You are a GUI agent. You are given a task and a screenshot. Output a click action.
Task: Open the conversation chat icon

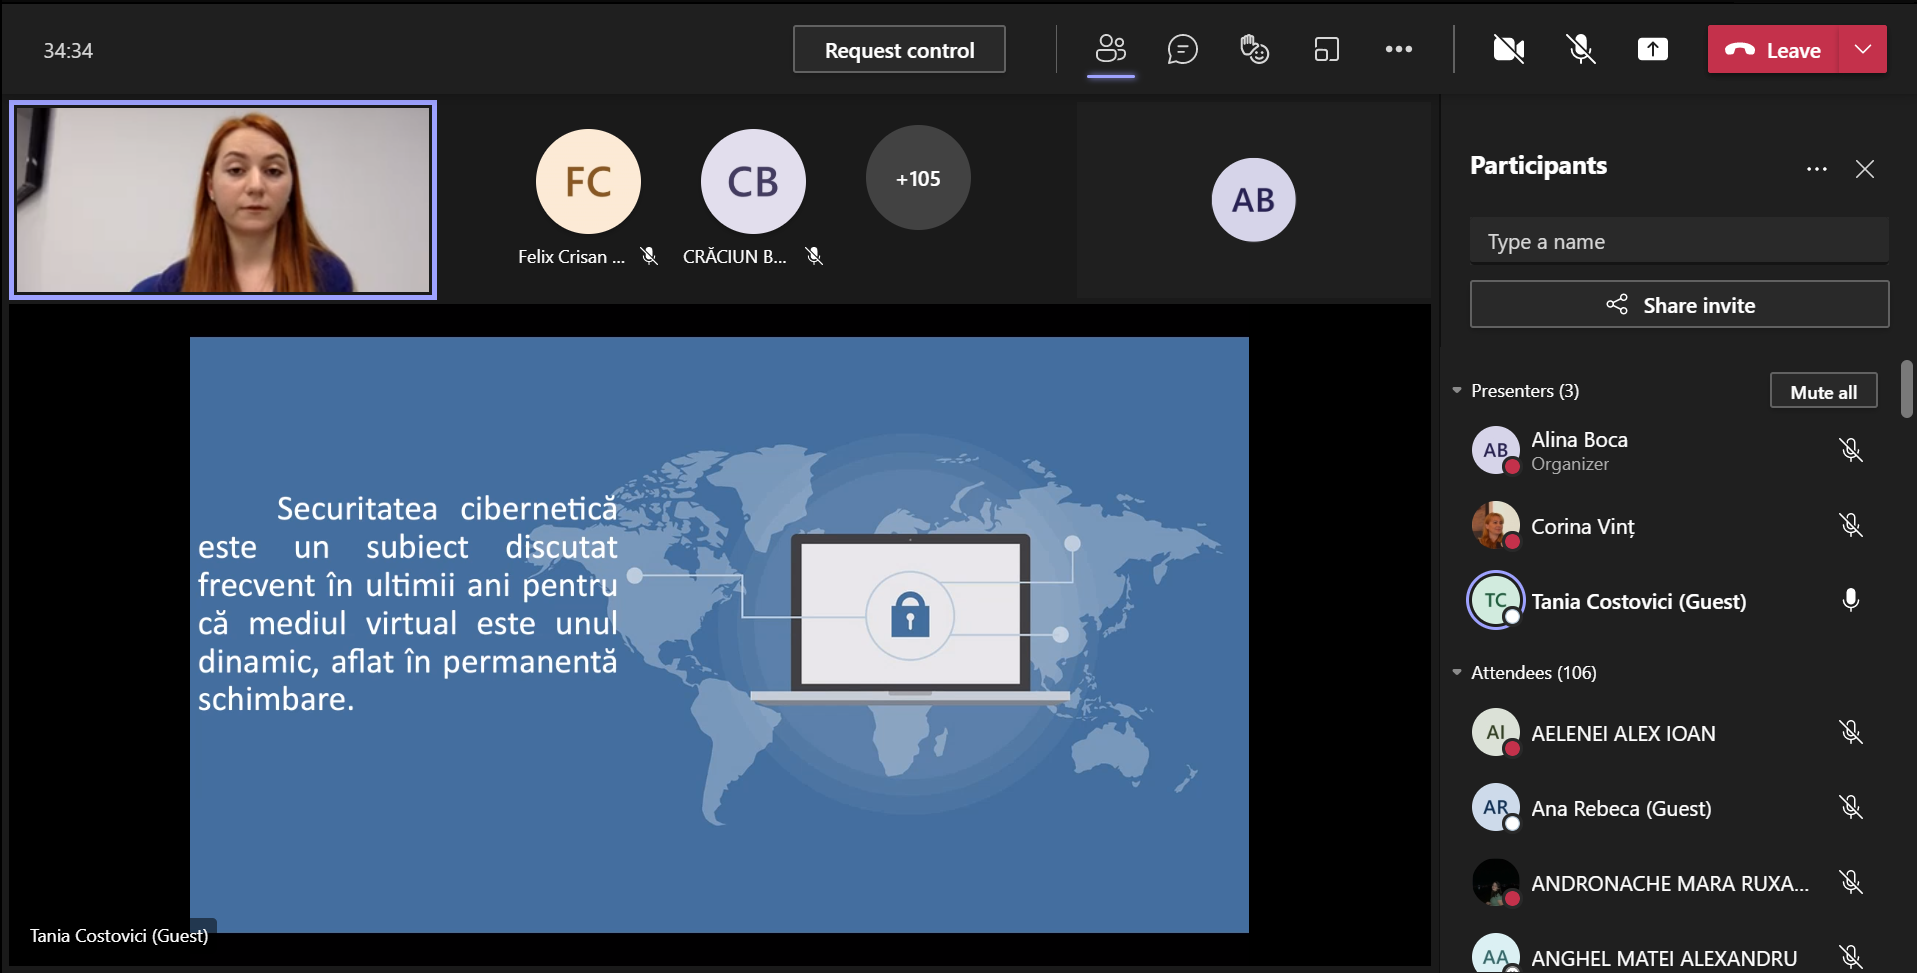(x=1182, y=49)
